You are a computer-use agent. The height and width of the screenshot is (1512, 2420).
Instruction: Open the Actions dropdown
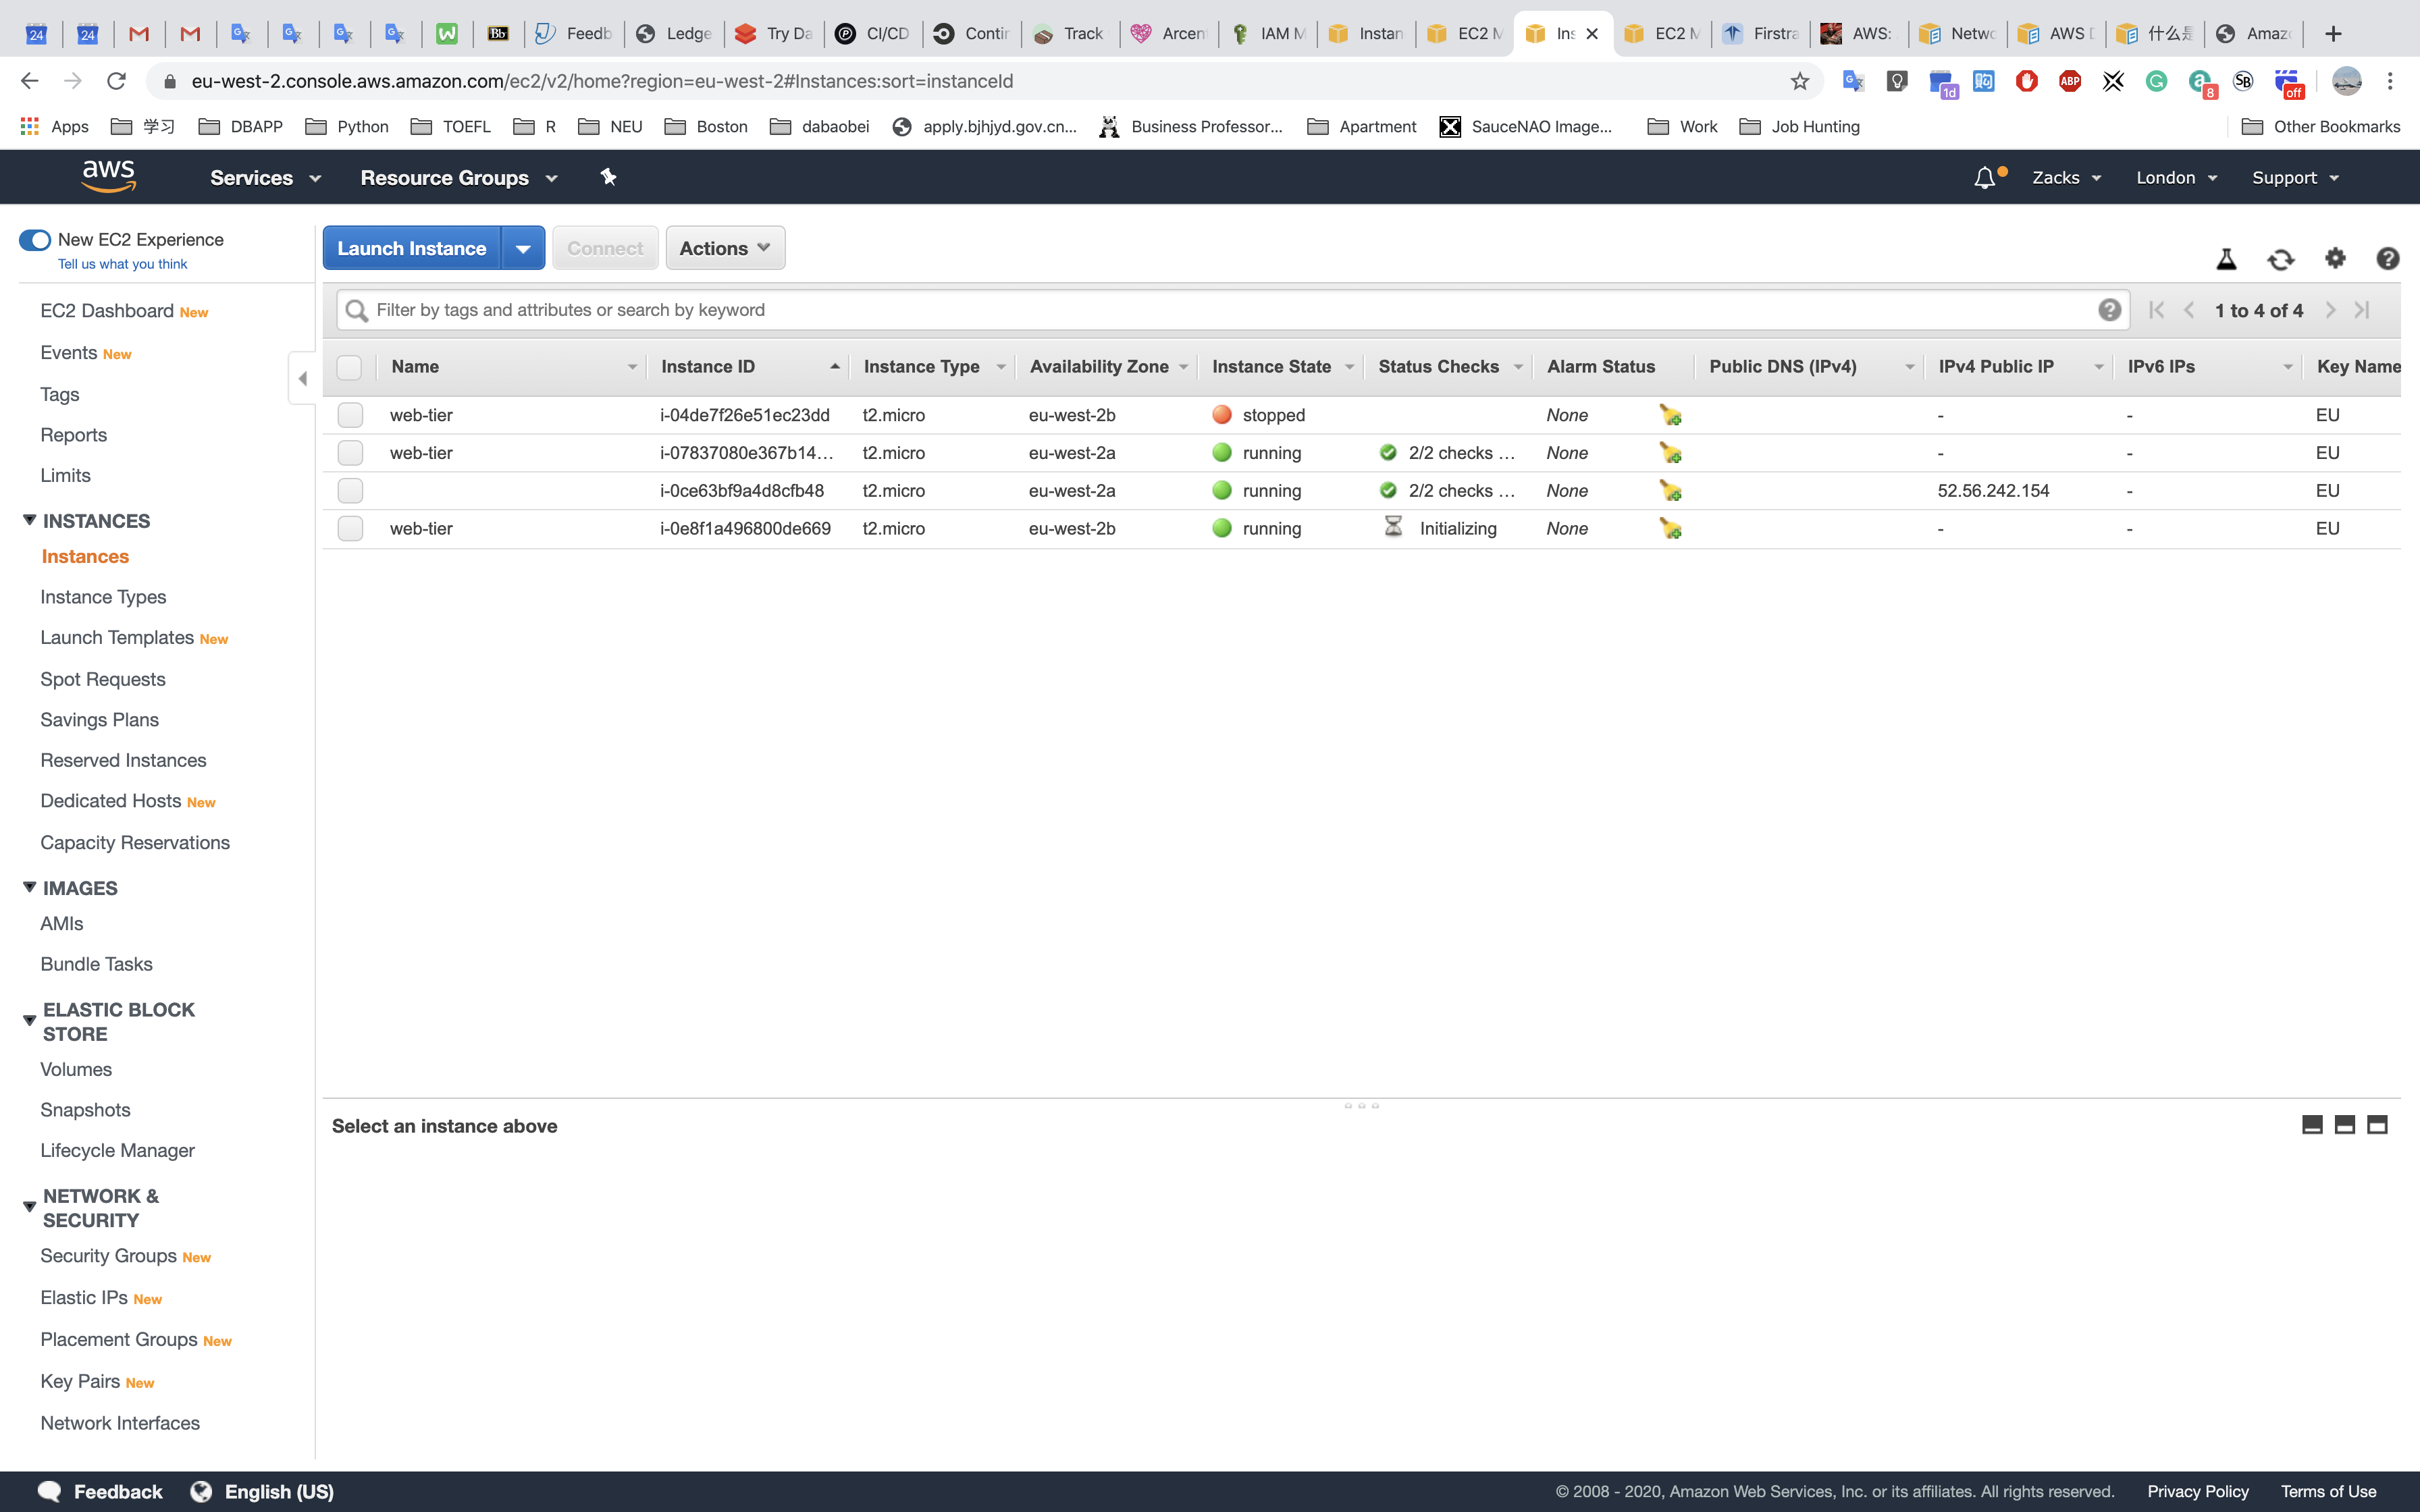(x=725, y=248)
